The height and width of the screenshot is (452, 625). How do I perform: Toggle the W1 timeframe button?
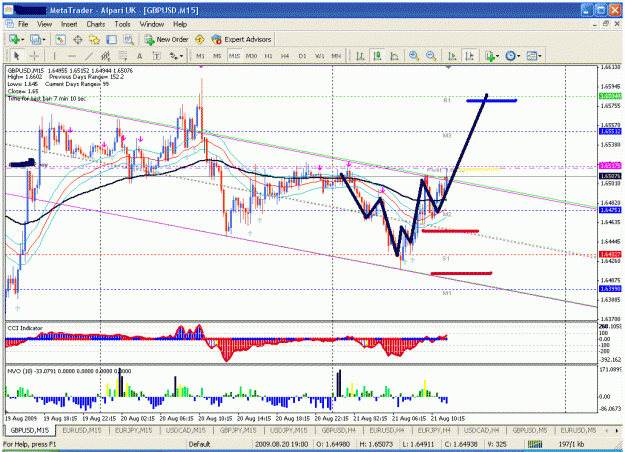point(320,56)
